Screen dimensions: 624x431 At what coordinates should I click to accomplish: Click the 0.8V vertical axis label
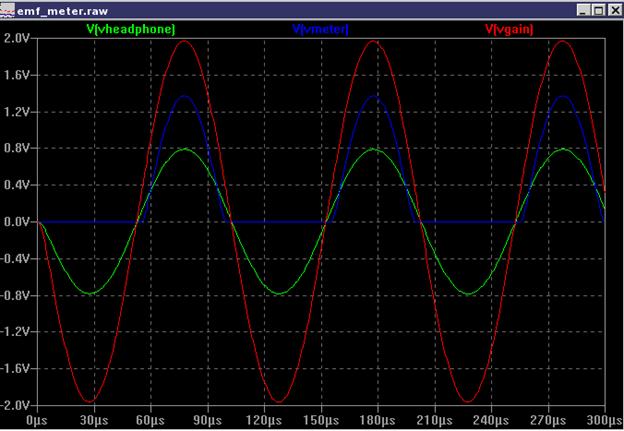click(17, 148)
